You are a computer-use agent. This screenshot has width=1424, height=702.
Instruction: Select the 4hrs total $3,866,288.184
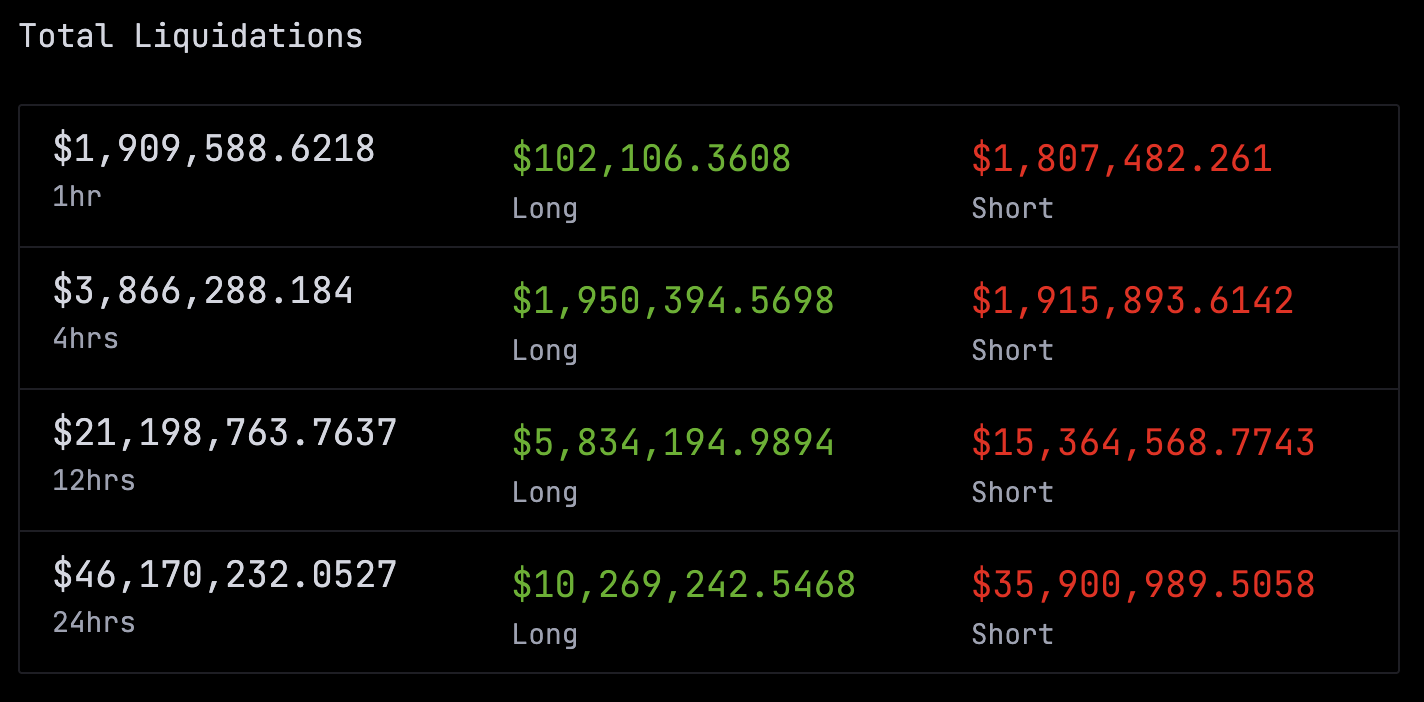[x=203, y=291]
